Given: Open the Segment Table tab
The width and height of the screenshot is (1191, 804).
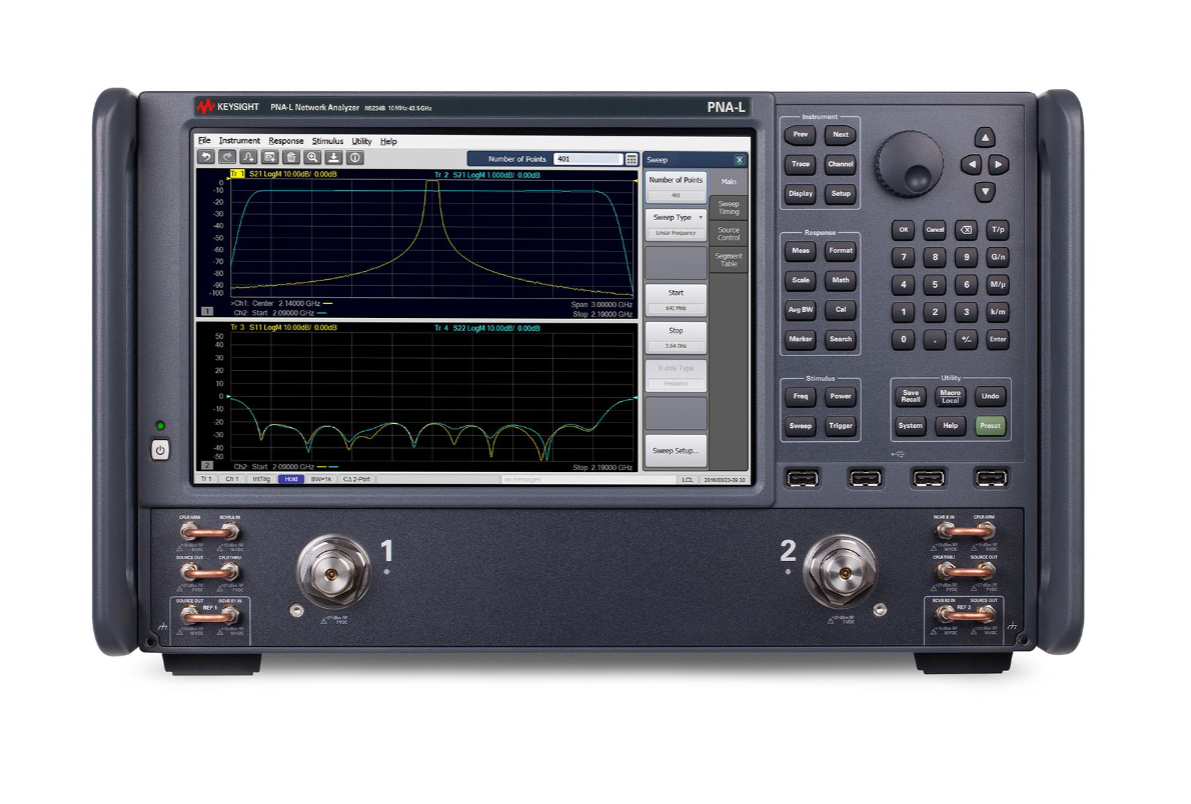Looking at the screenshot, I should (728, 260).
